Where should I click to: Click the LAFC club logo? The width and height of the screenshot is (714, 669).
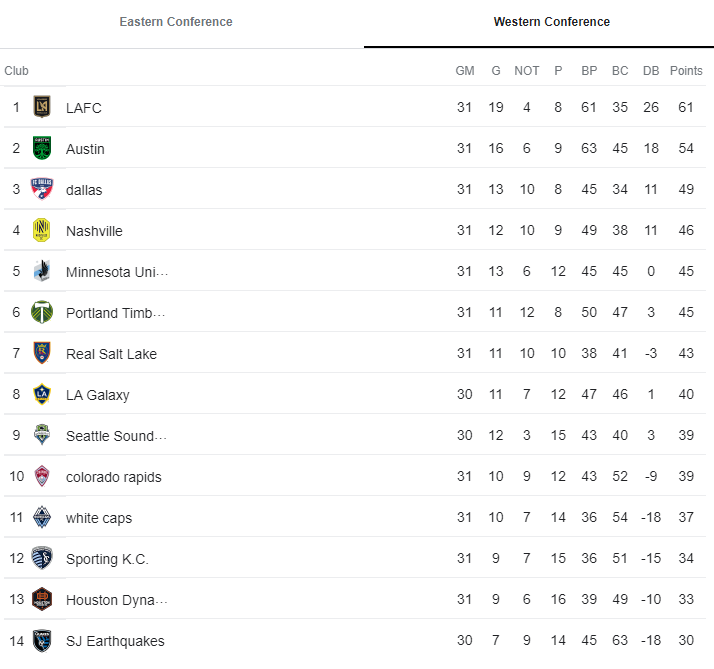point(42,107)
